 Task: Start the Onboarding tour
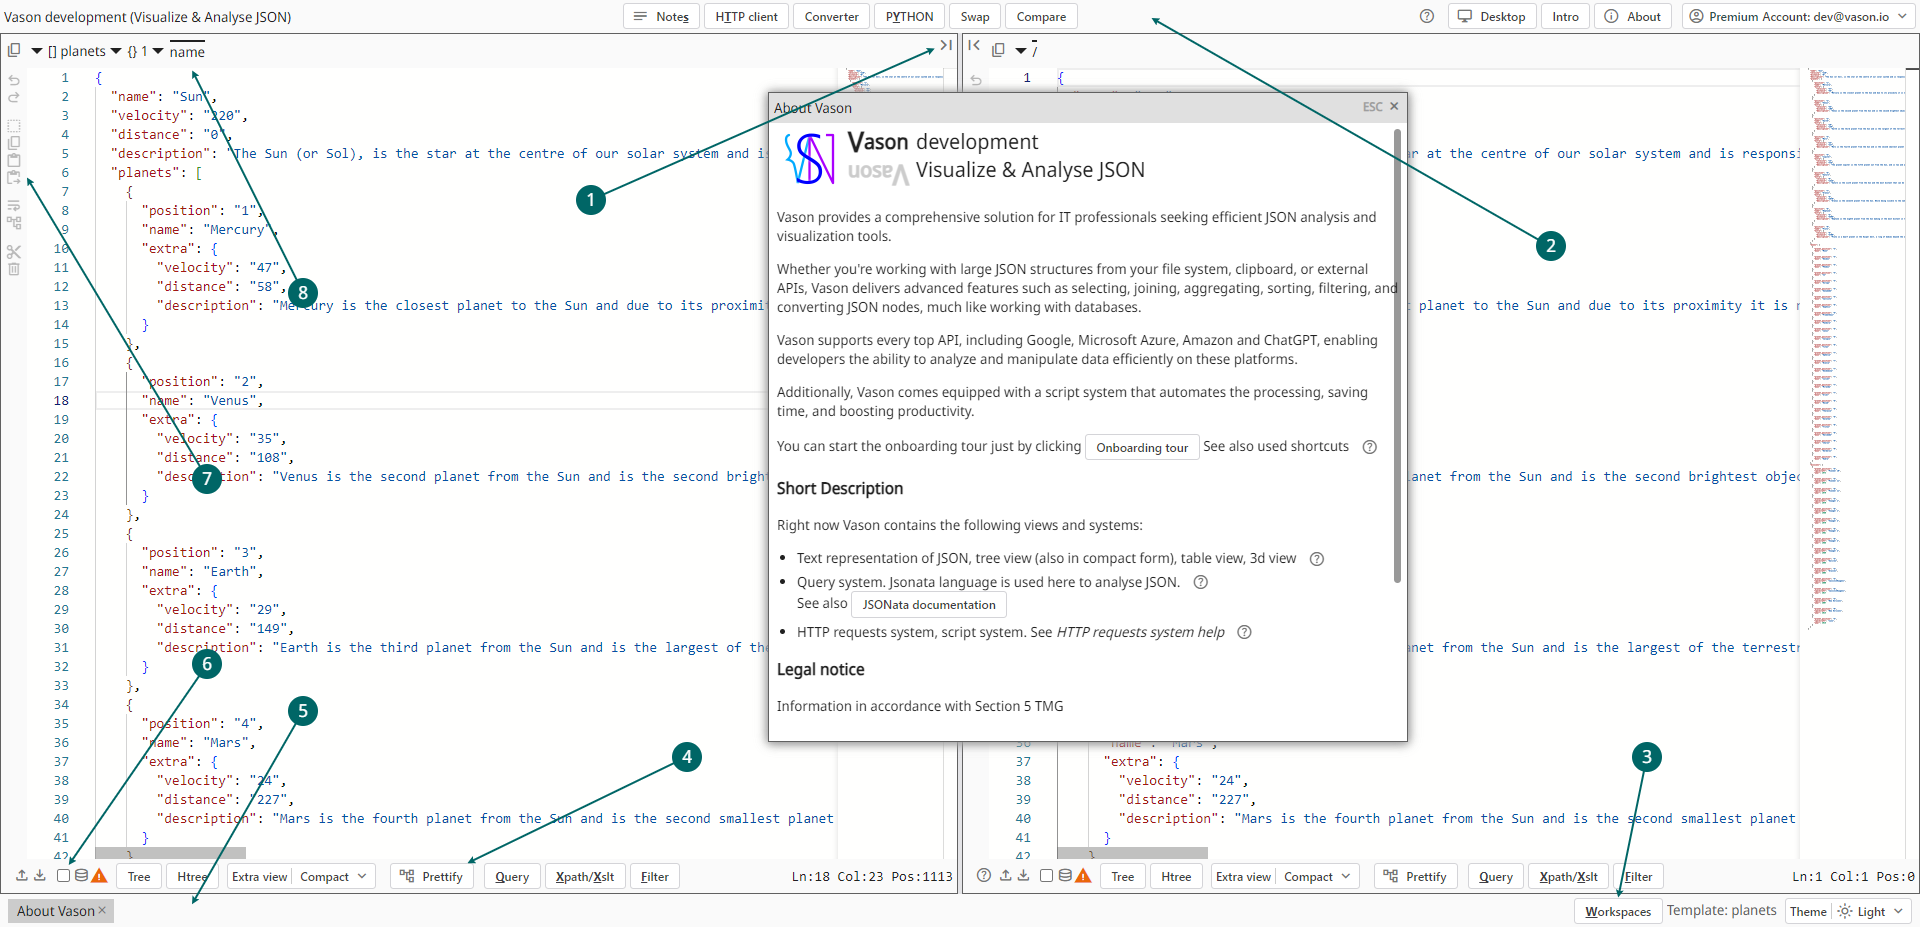(x=1142, y=447)
